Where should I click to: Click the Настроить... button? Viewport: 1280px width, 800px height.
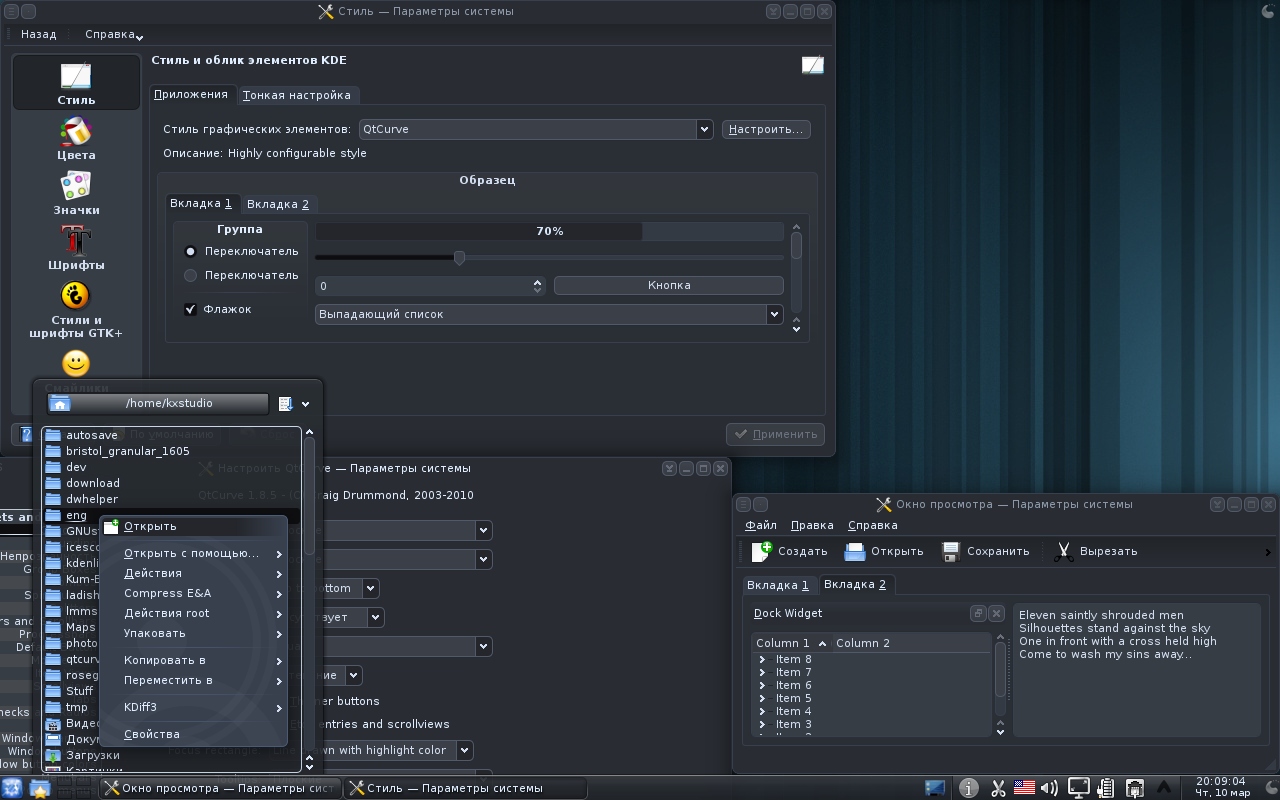[x=765, y=129]
